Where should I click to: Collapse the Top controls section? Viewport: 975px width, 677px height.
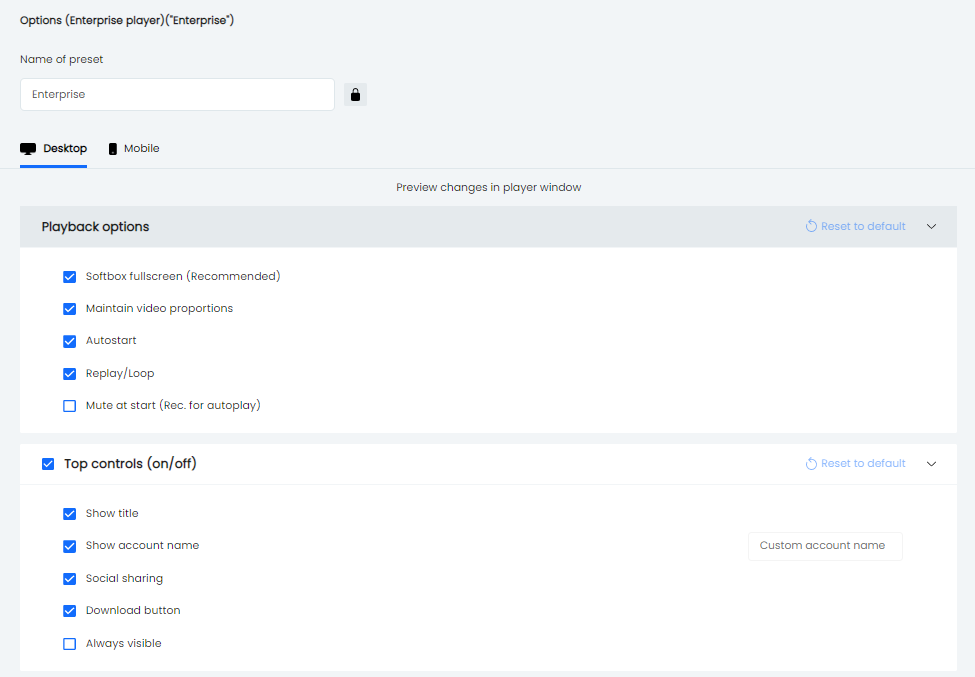click(x=931, y=463)
